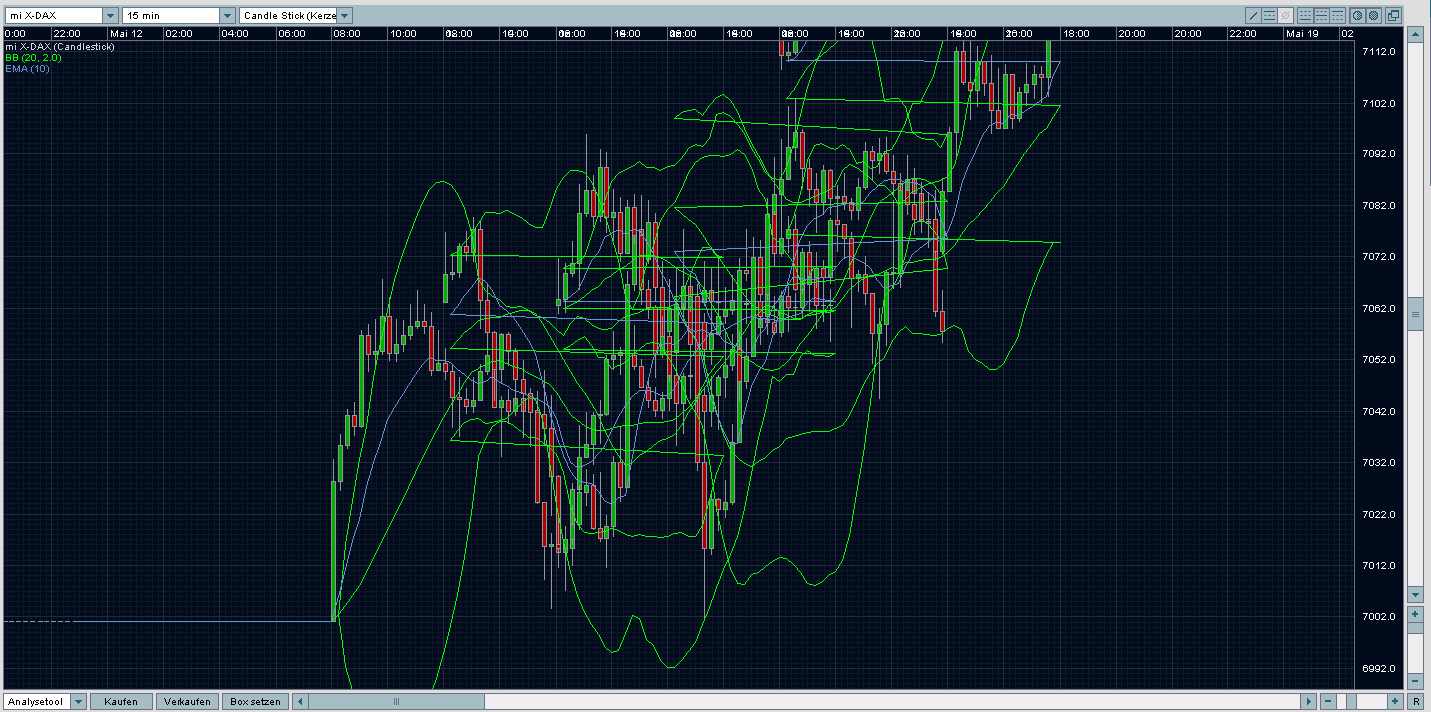Select the parallel horizontal lines tool
1431x712 pixels.
[1269, 15]
